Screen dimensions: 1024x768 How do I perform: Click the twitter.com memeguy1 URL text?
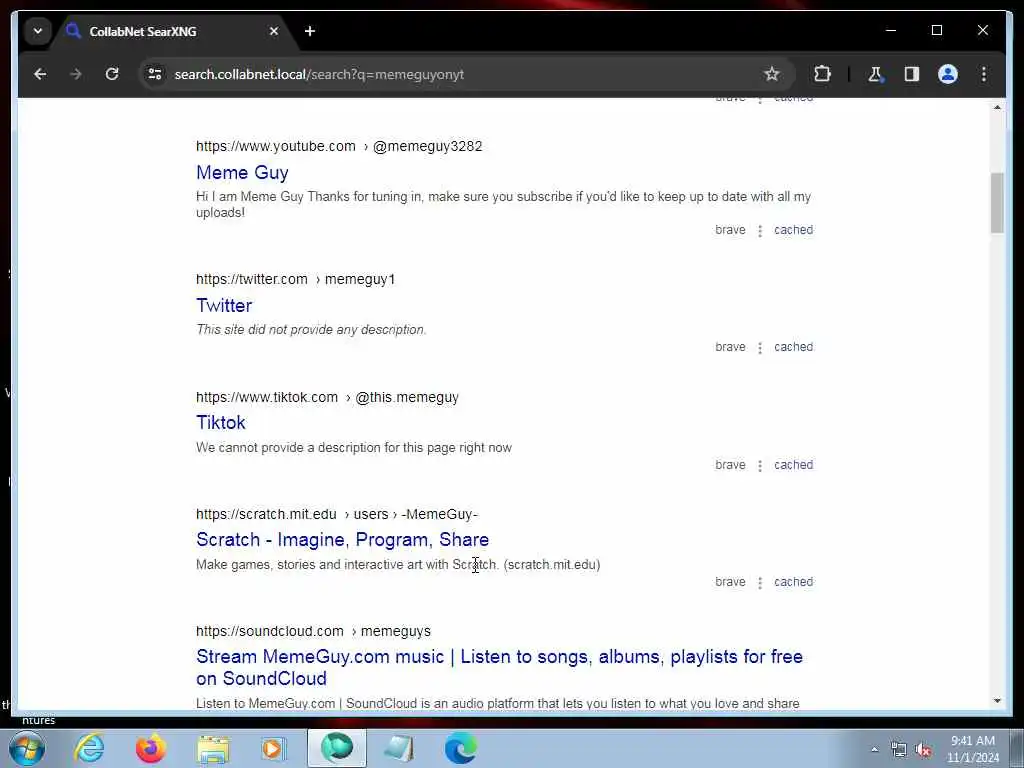point(295,280)
